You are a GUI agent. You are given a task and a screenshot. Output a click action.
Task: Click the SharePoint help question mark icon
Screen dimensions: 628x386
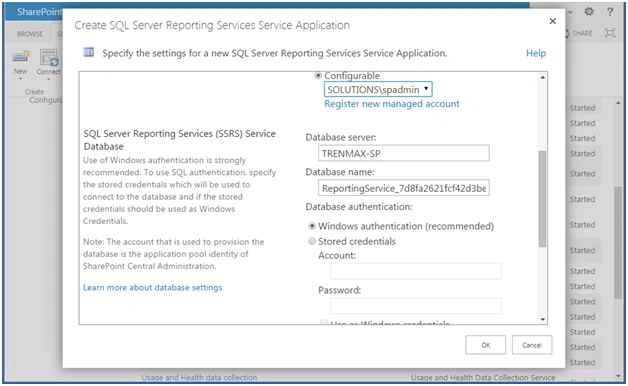[x=610, y=12]
